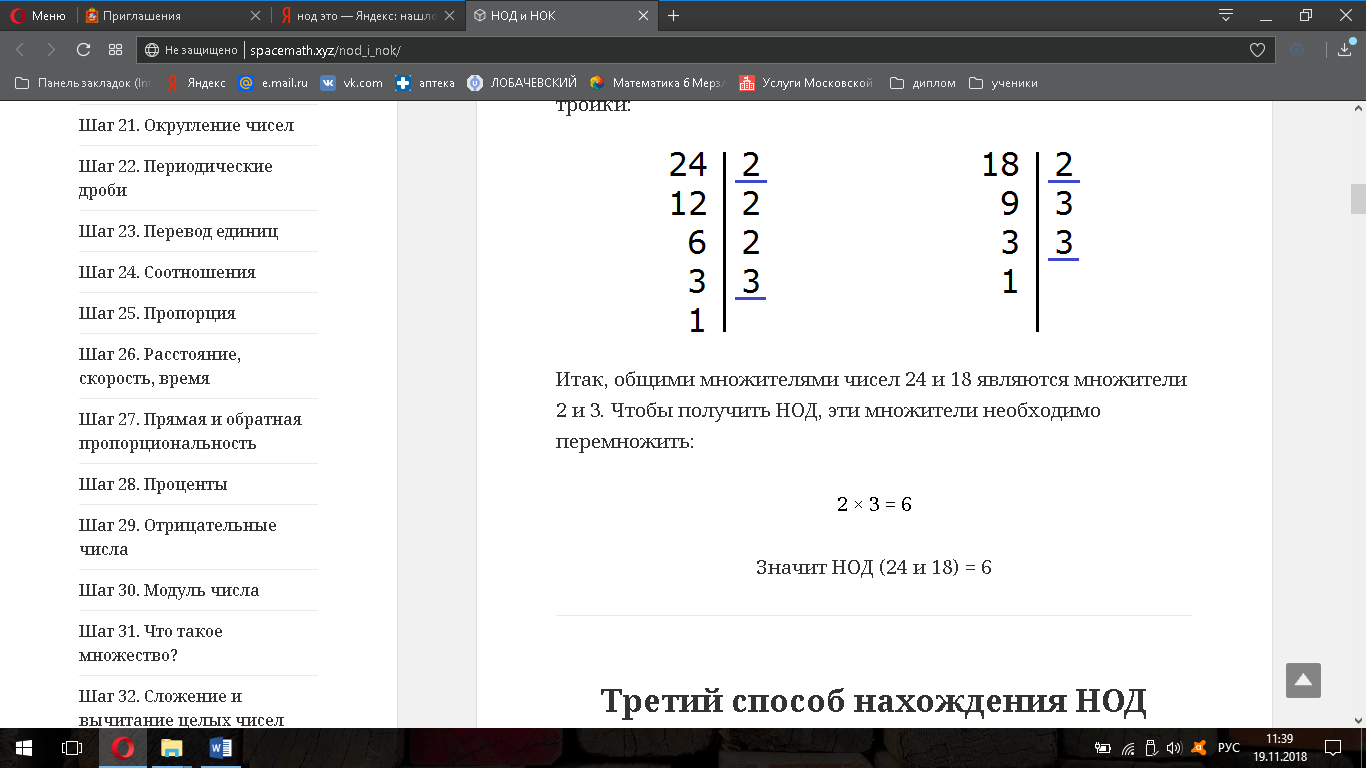This screenshot has width=1366, height=768.
Task: Click the 18 factorization image
Action: [x=1030, y=240]
